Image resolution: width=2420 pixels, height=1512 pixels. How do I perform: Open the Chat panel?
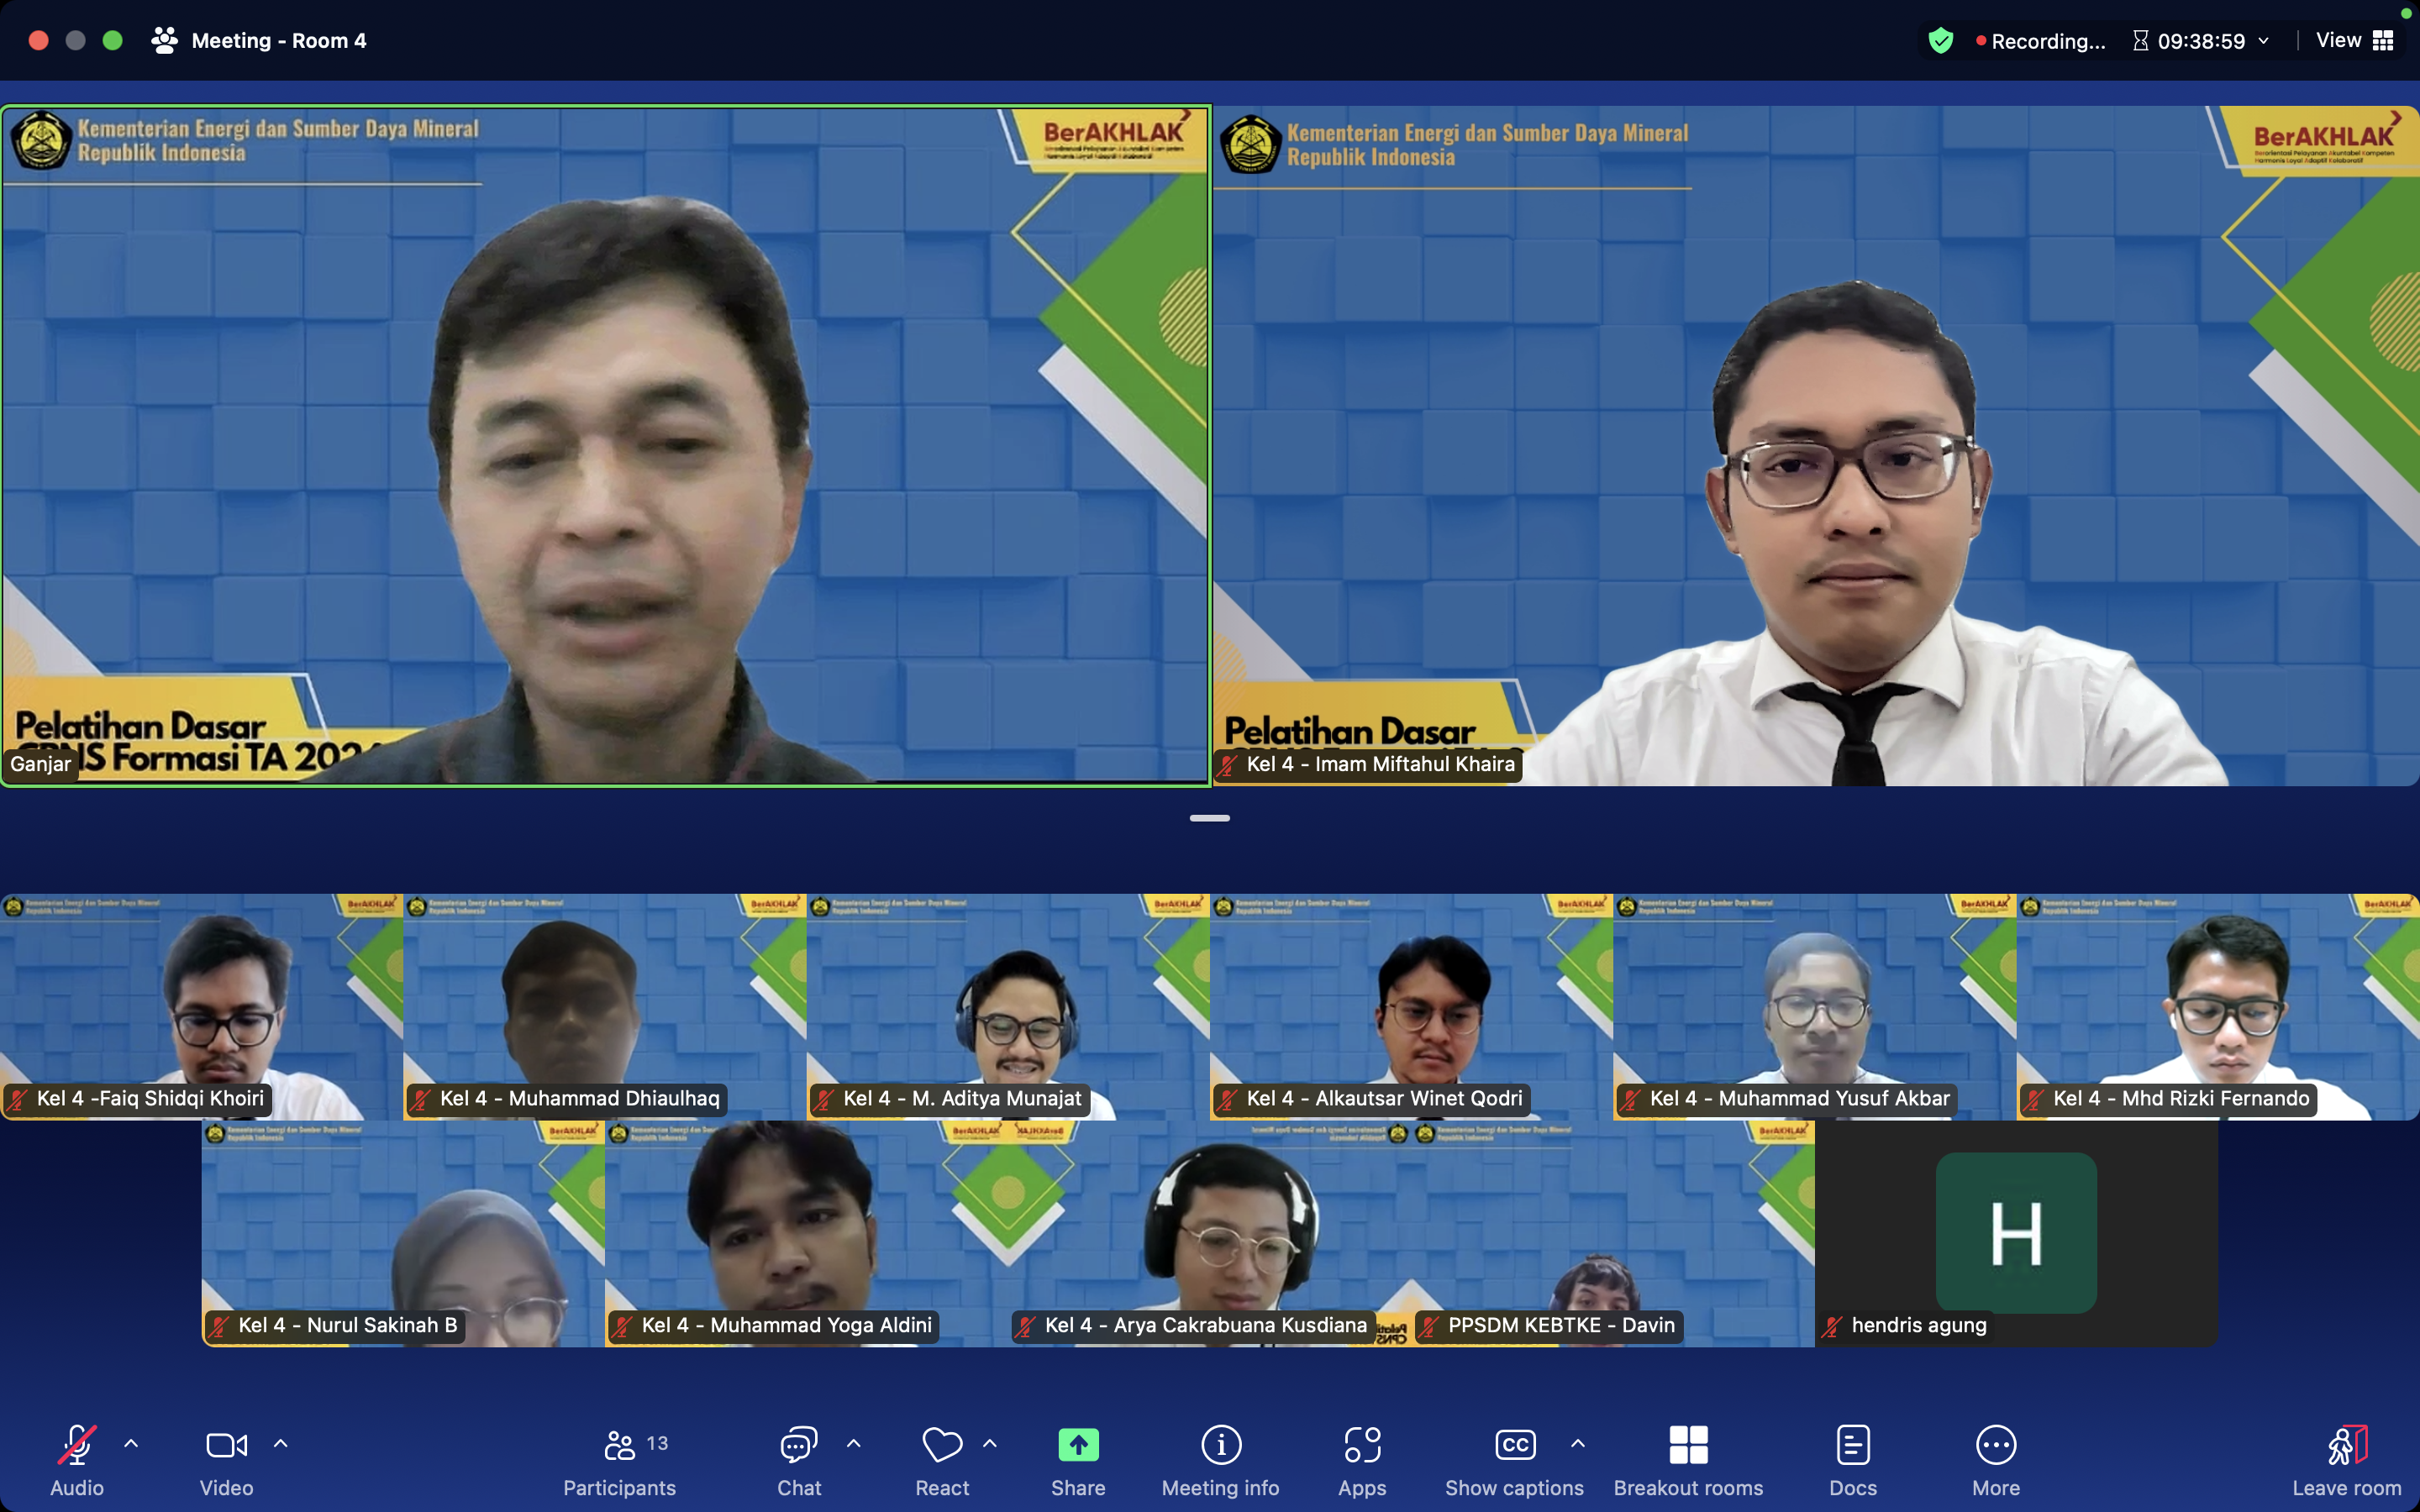point(799,1445)
